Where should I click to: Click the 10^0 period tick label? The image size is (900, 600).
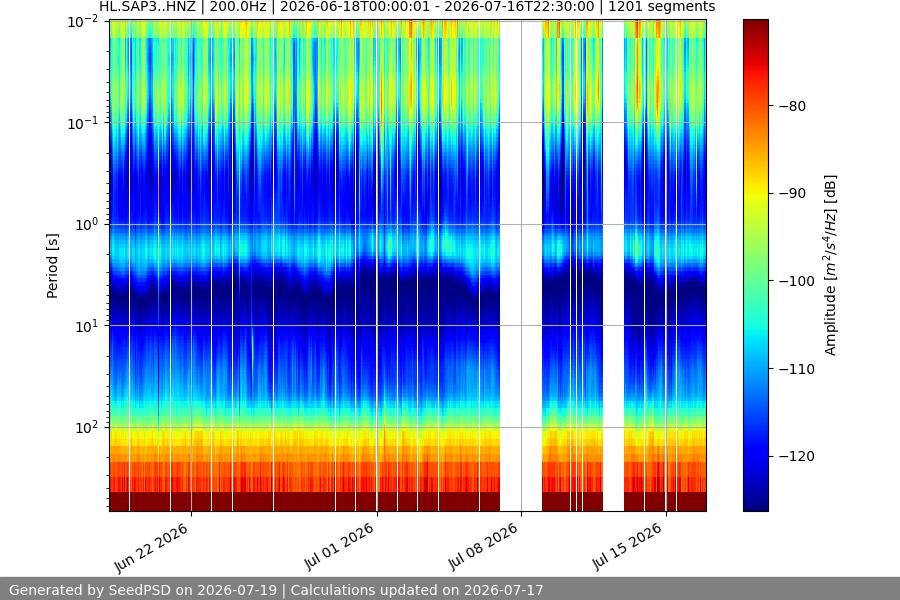[87, 224]
